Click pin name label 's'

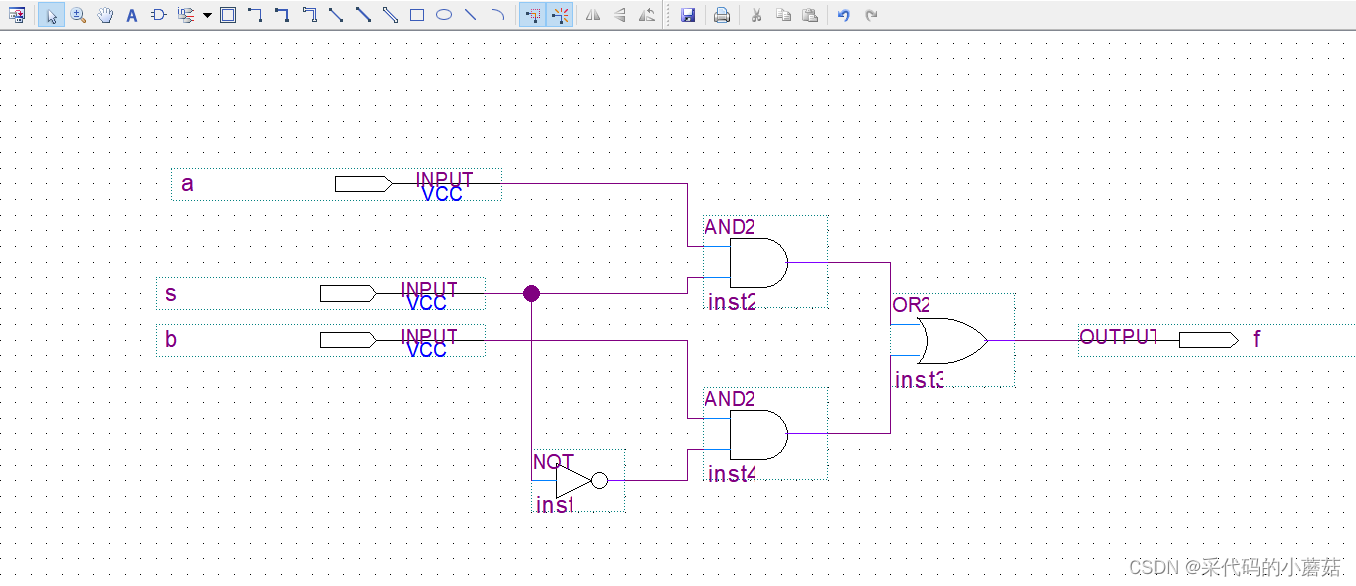coord(171,294)
